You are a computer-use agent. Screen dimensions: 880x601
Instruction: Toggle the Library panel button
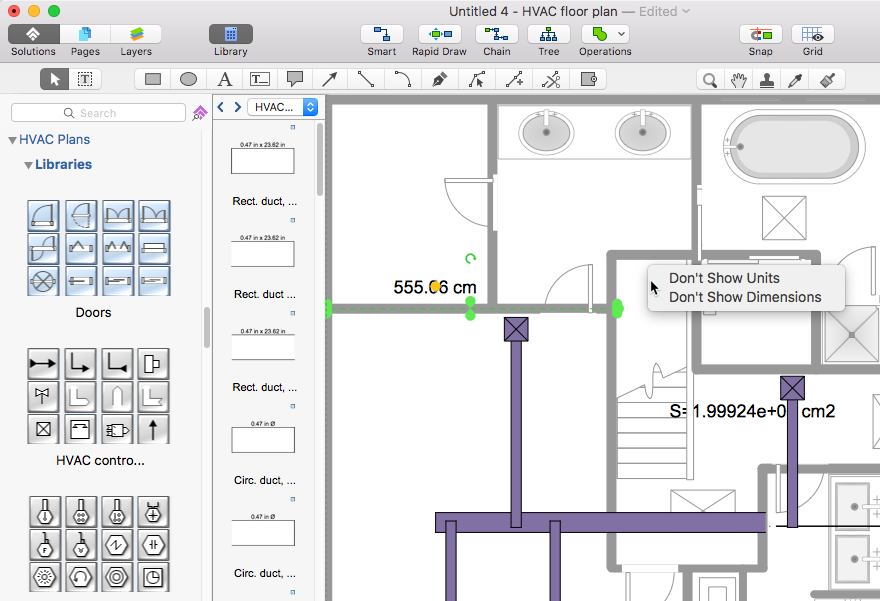click(230, 35)
